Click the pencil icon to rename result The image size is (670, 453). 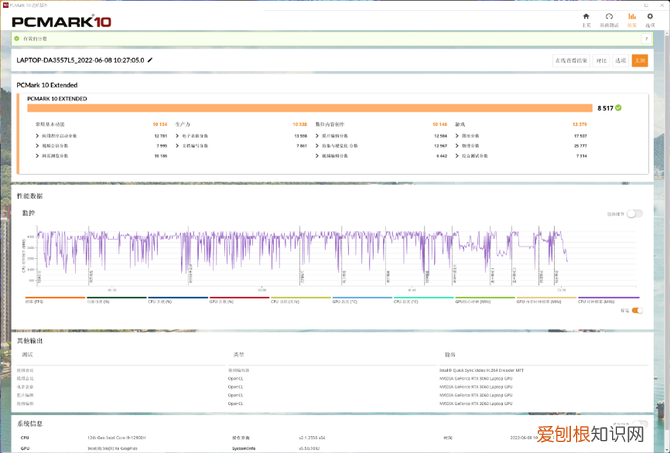pos(150,60)
